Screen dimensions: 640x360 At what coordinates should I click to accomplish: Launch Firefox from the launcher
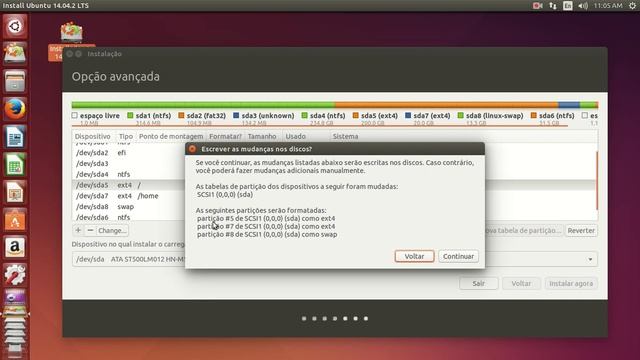tap(15, 109)
